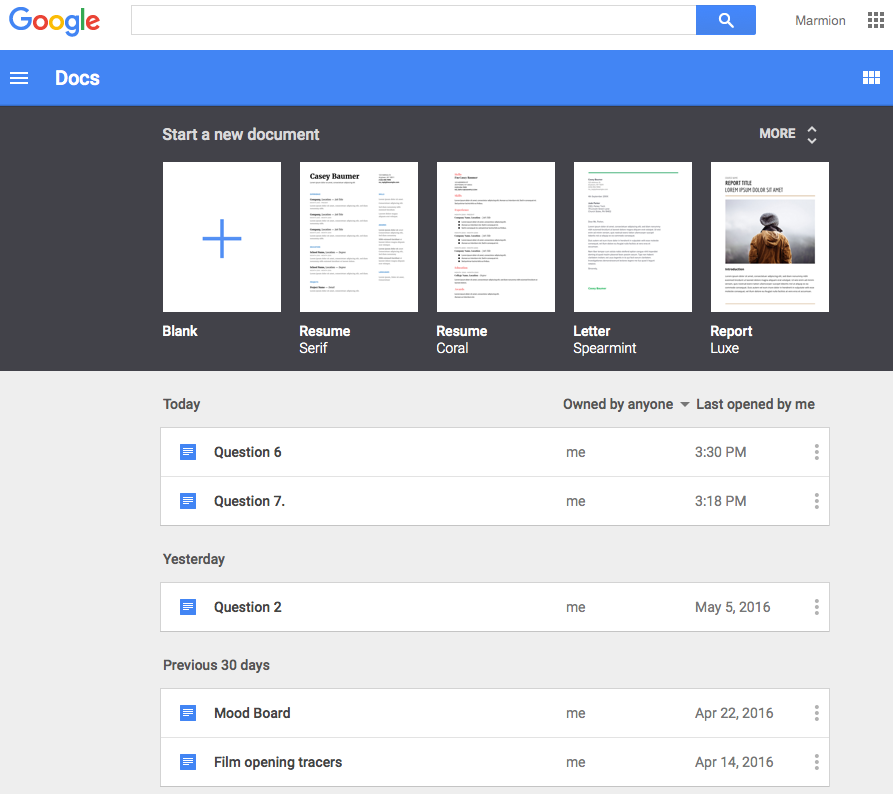Screen dimensions: 893x794
Task: Click the Last opened by me sort header
Action: [x=755, y=404]
